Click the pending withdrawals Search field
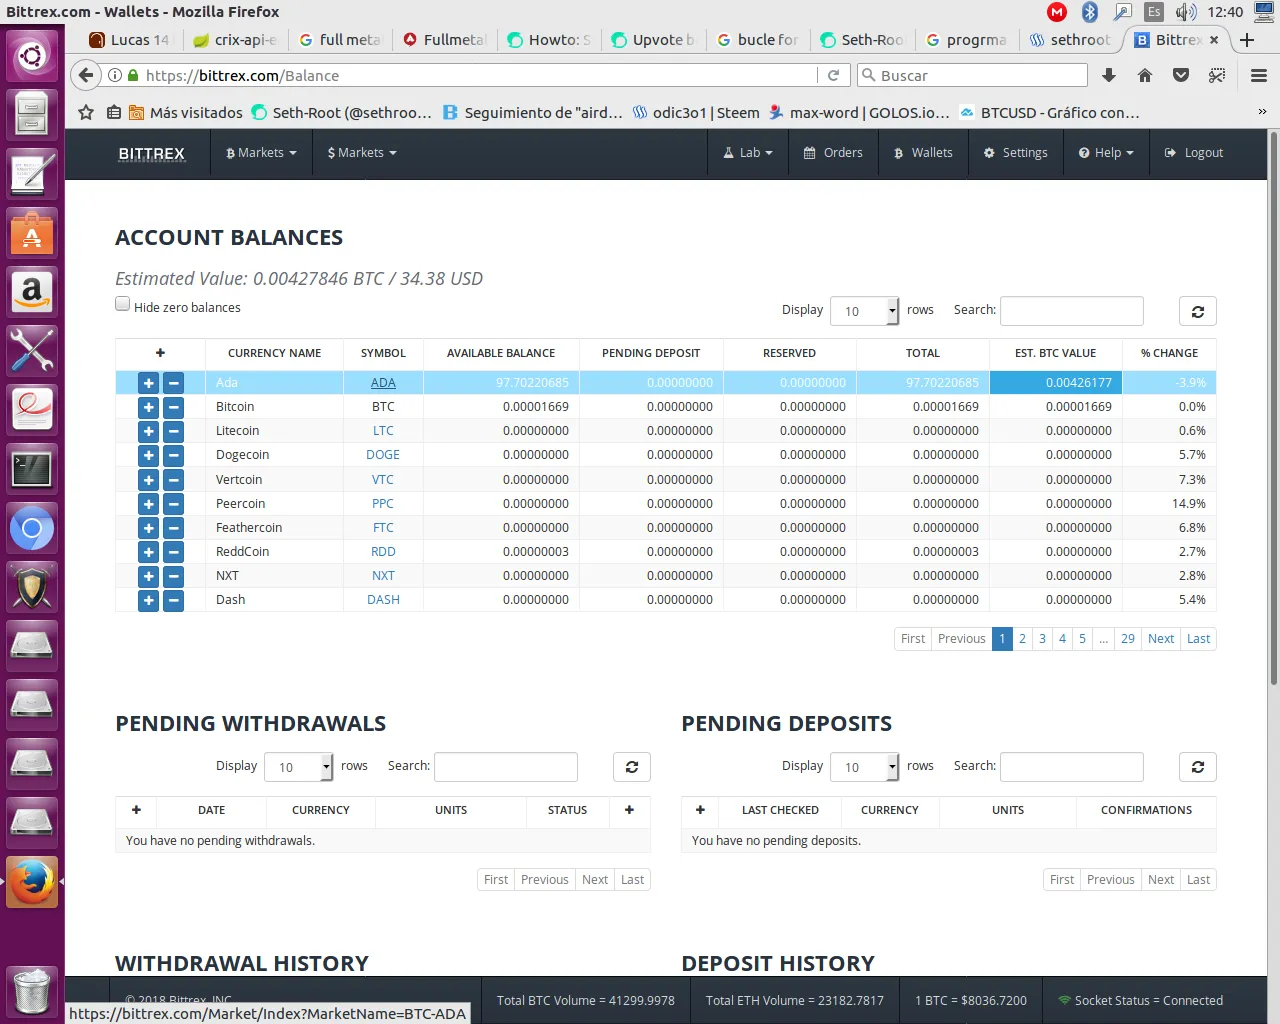1280x1024 pixels. [x=506, y=767]
